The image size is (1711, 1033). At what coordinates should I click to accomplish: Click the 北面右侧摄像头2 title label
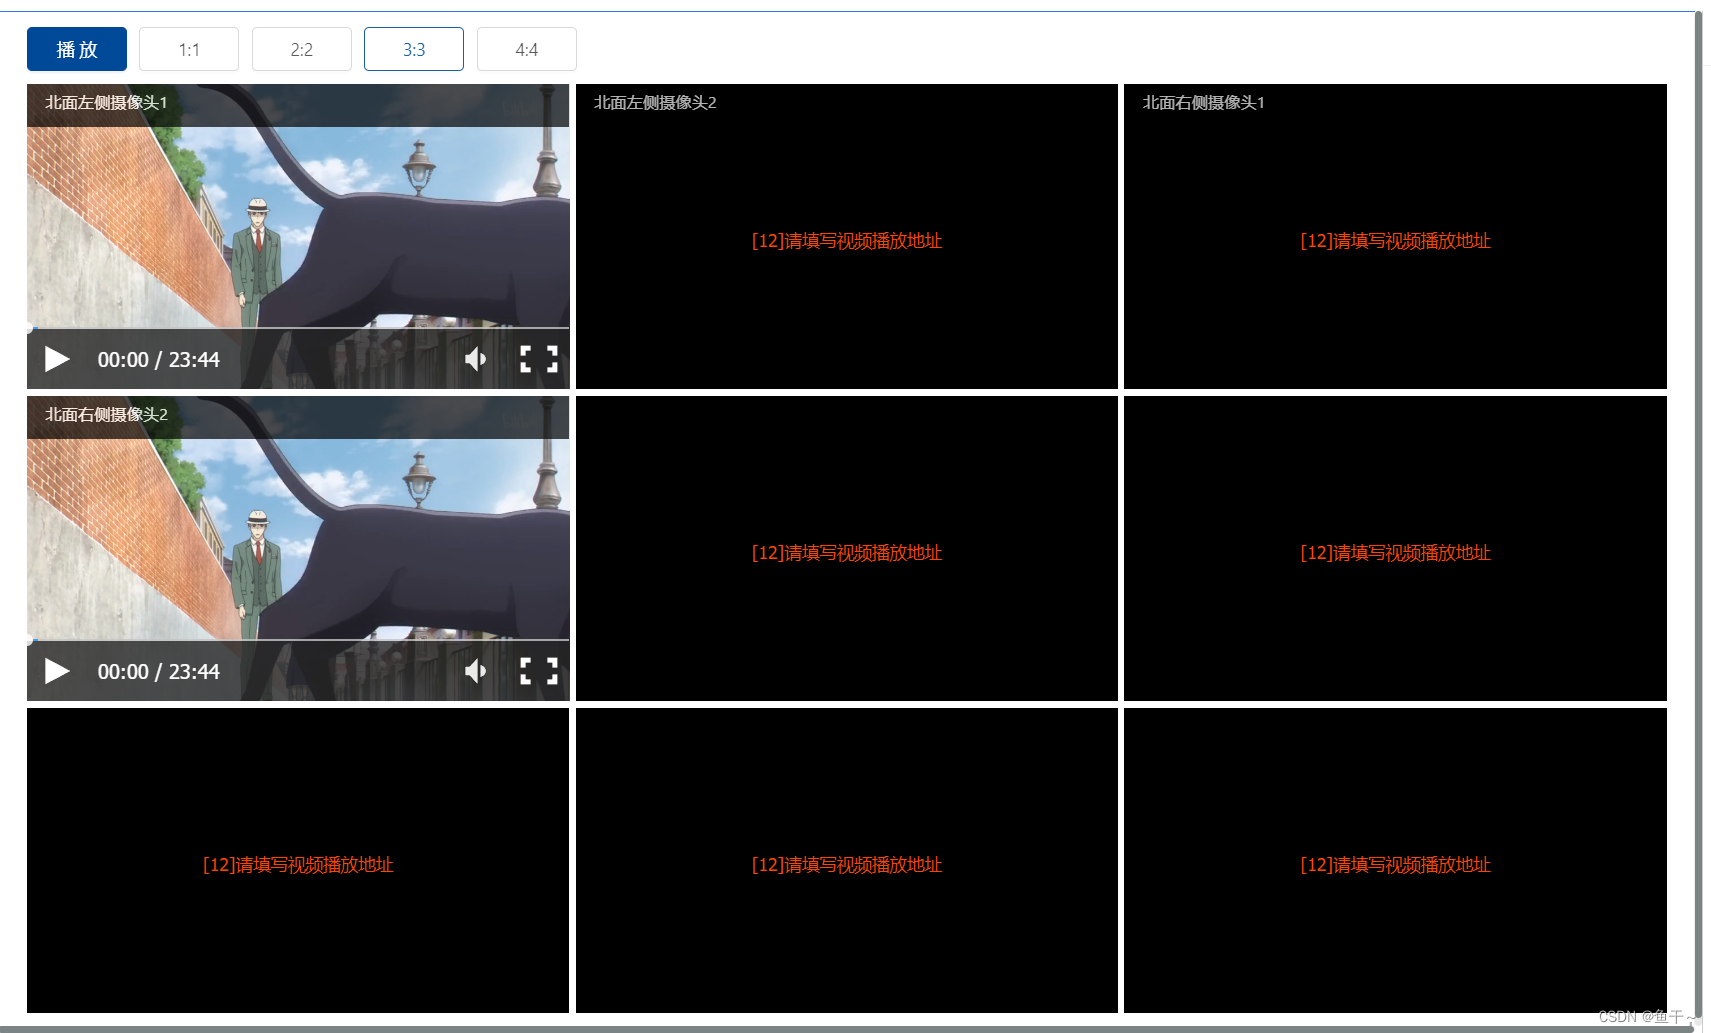pos(106,414)
